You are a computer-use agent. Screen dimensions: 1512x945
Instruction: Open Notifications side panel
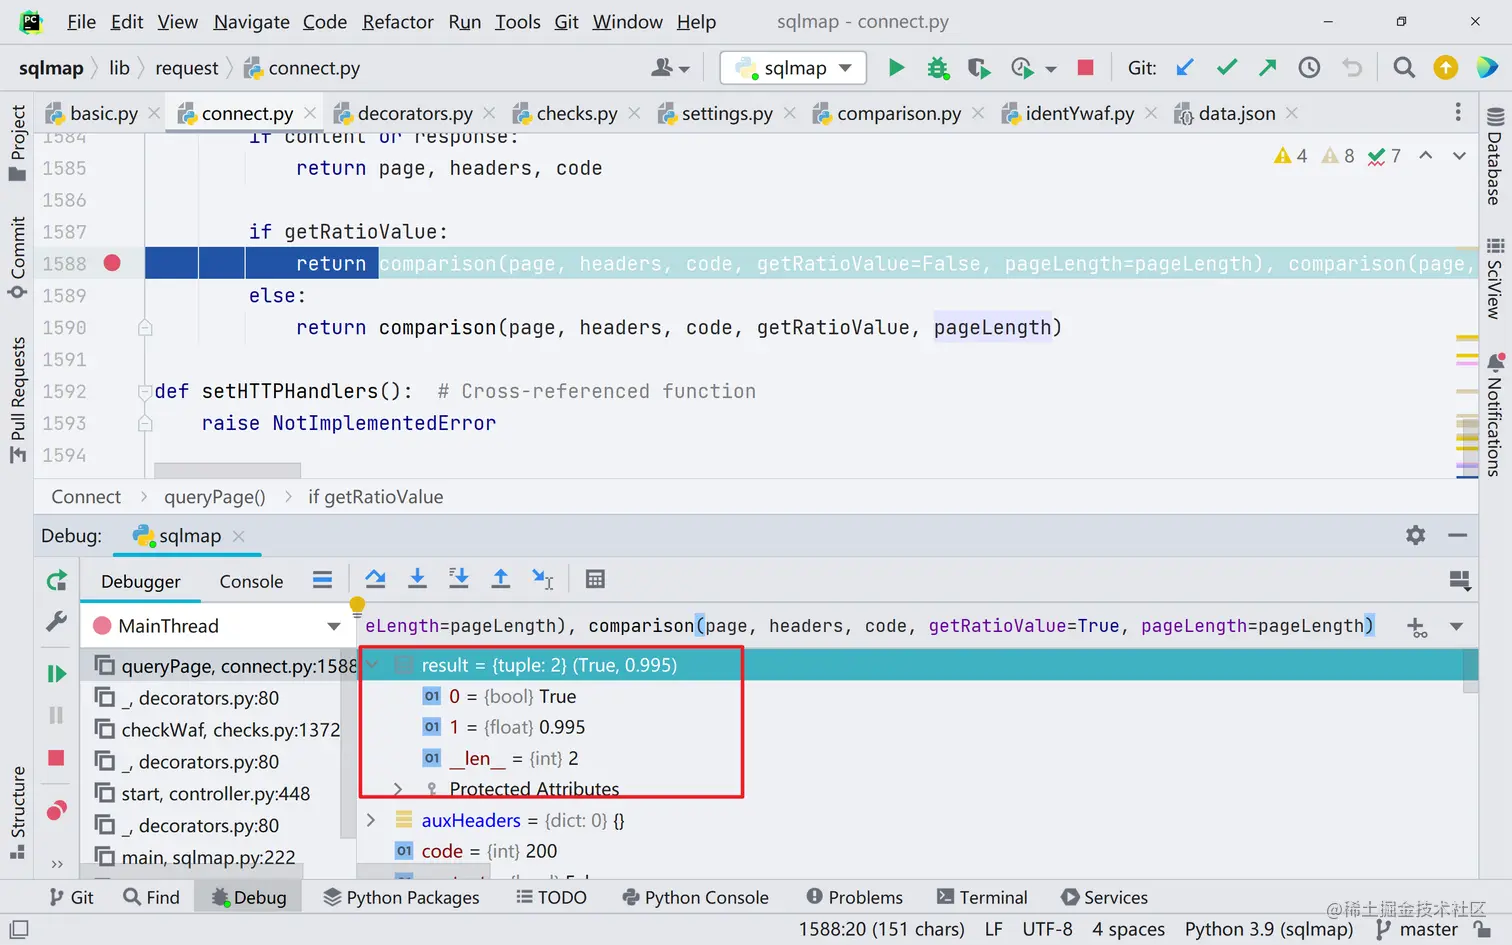1495,414
